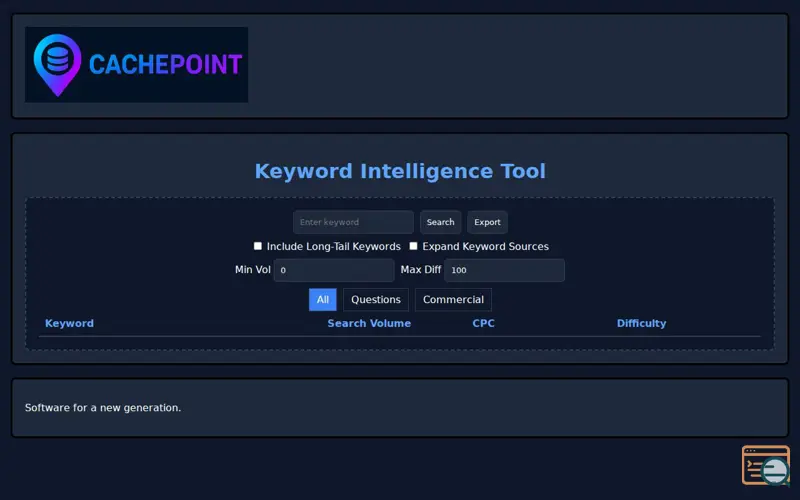Click 'Software for a new generation.' text
Viewport: 800px width, 500px height.
point(103,408)
